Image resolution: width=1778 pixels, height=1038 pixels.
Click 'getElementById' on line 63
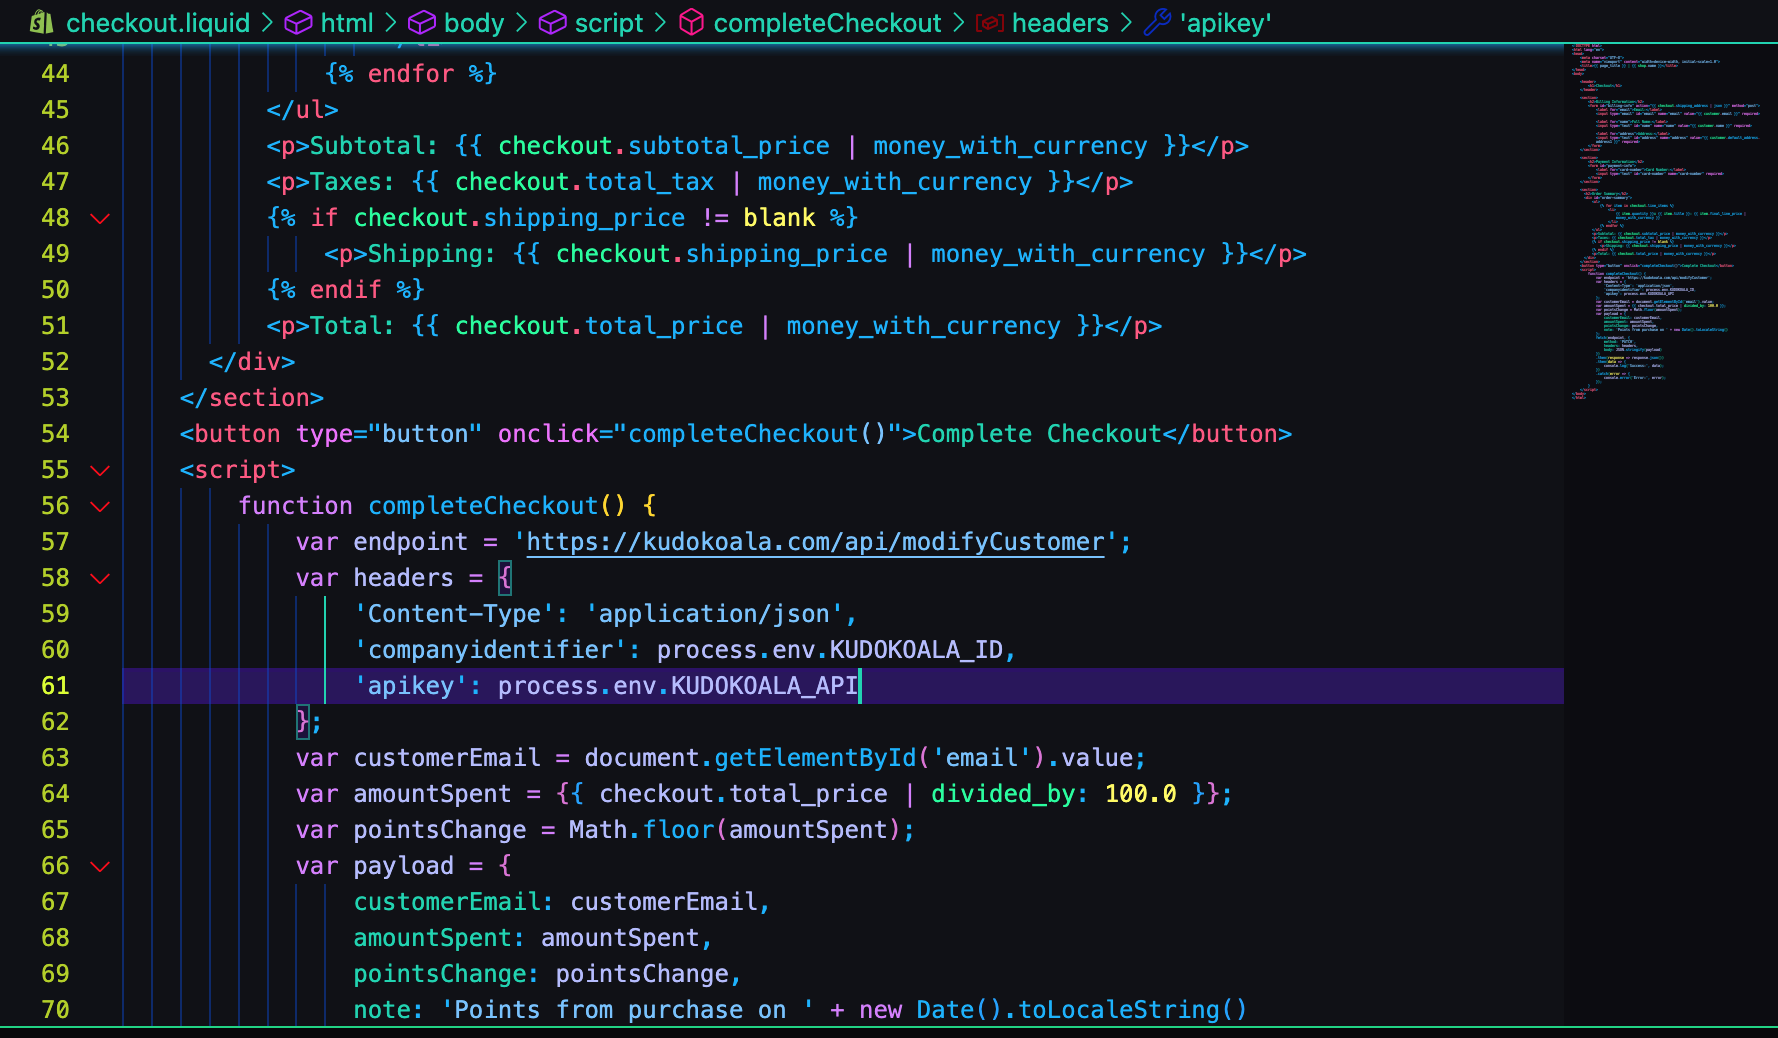click(815, 758)
